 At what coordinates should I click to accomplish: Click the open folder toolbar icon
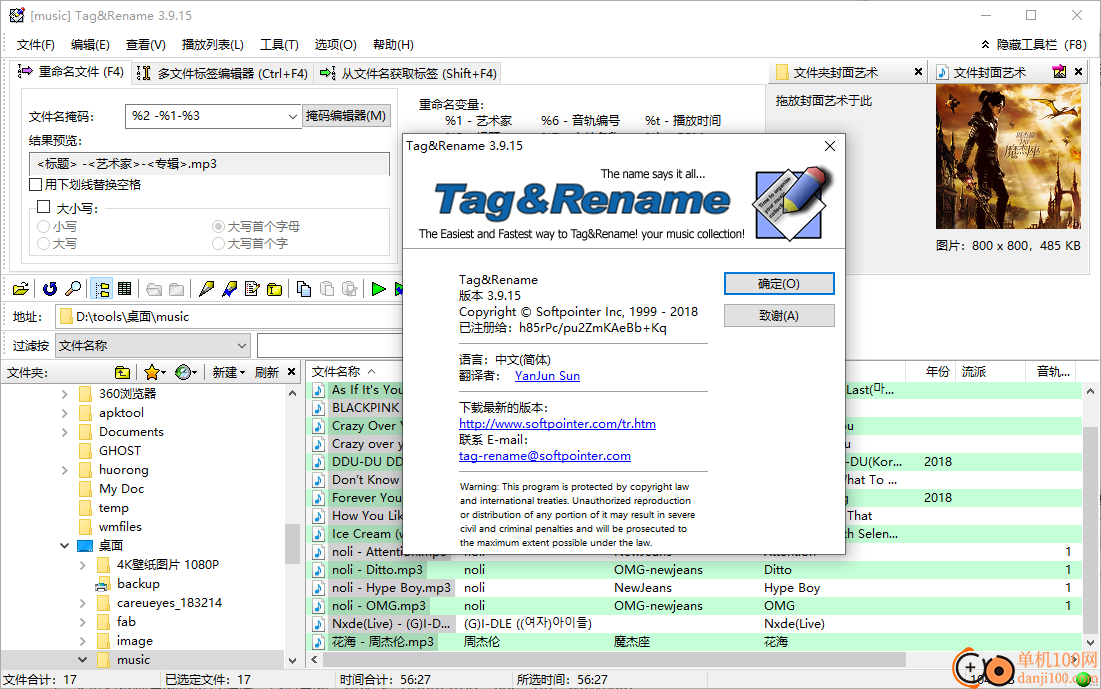click(21, 289)
